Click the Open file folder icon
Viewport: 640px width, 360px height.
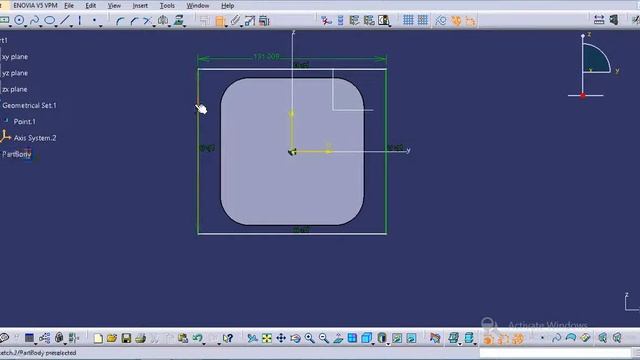[112, 338]
